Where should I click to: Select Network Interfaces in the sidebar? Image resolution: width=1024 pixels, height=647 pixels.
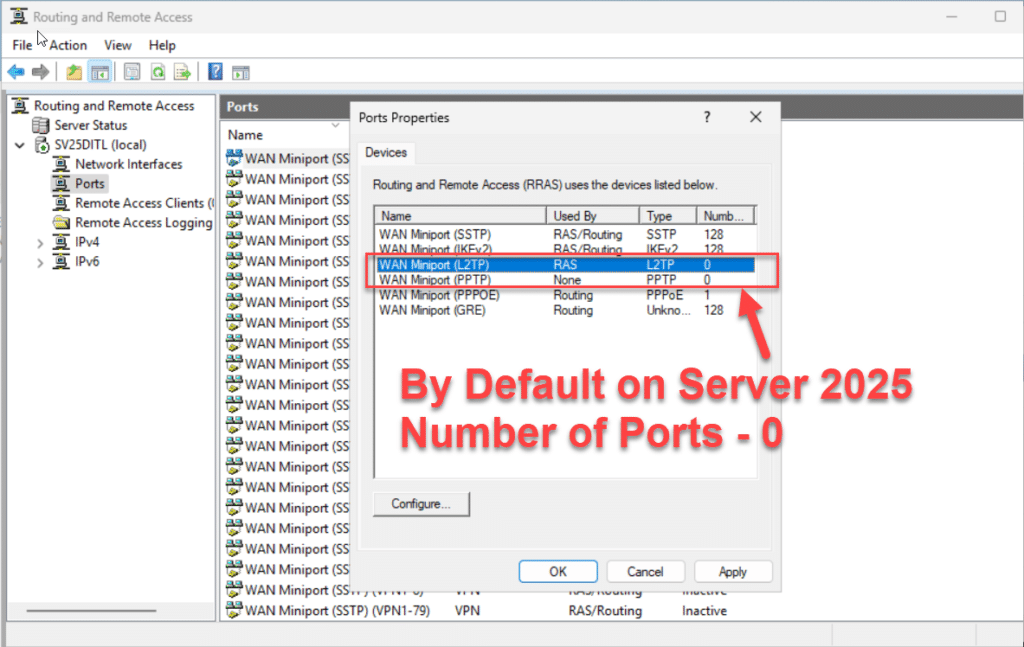pos(127,164)
